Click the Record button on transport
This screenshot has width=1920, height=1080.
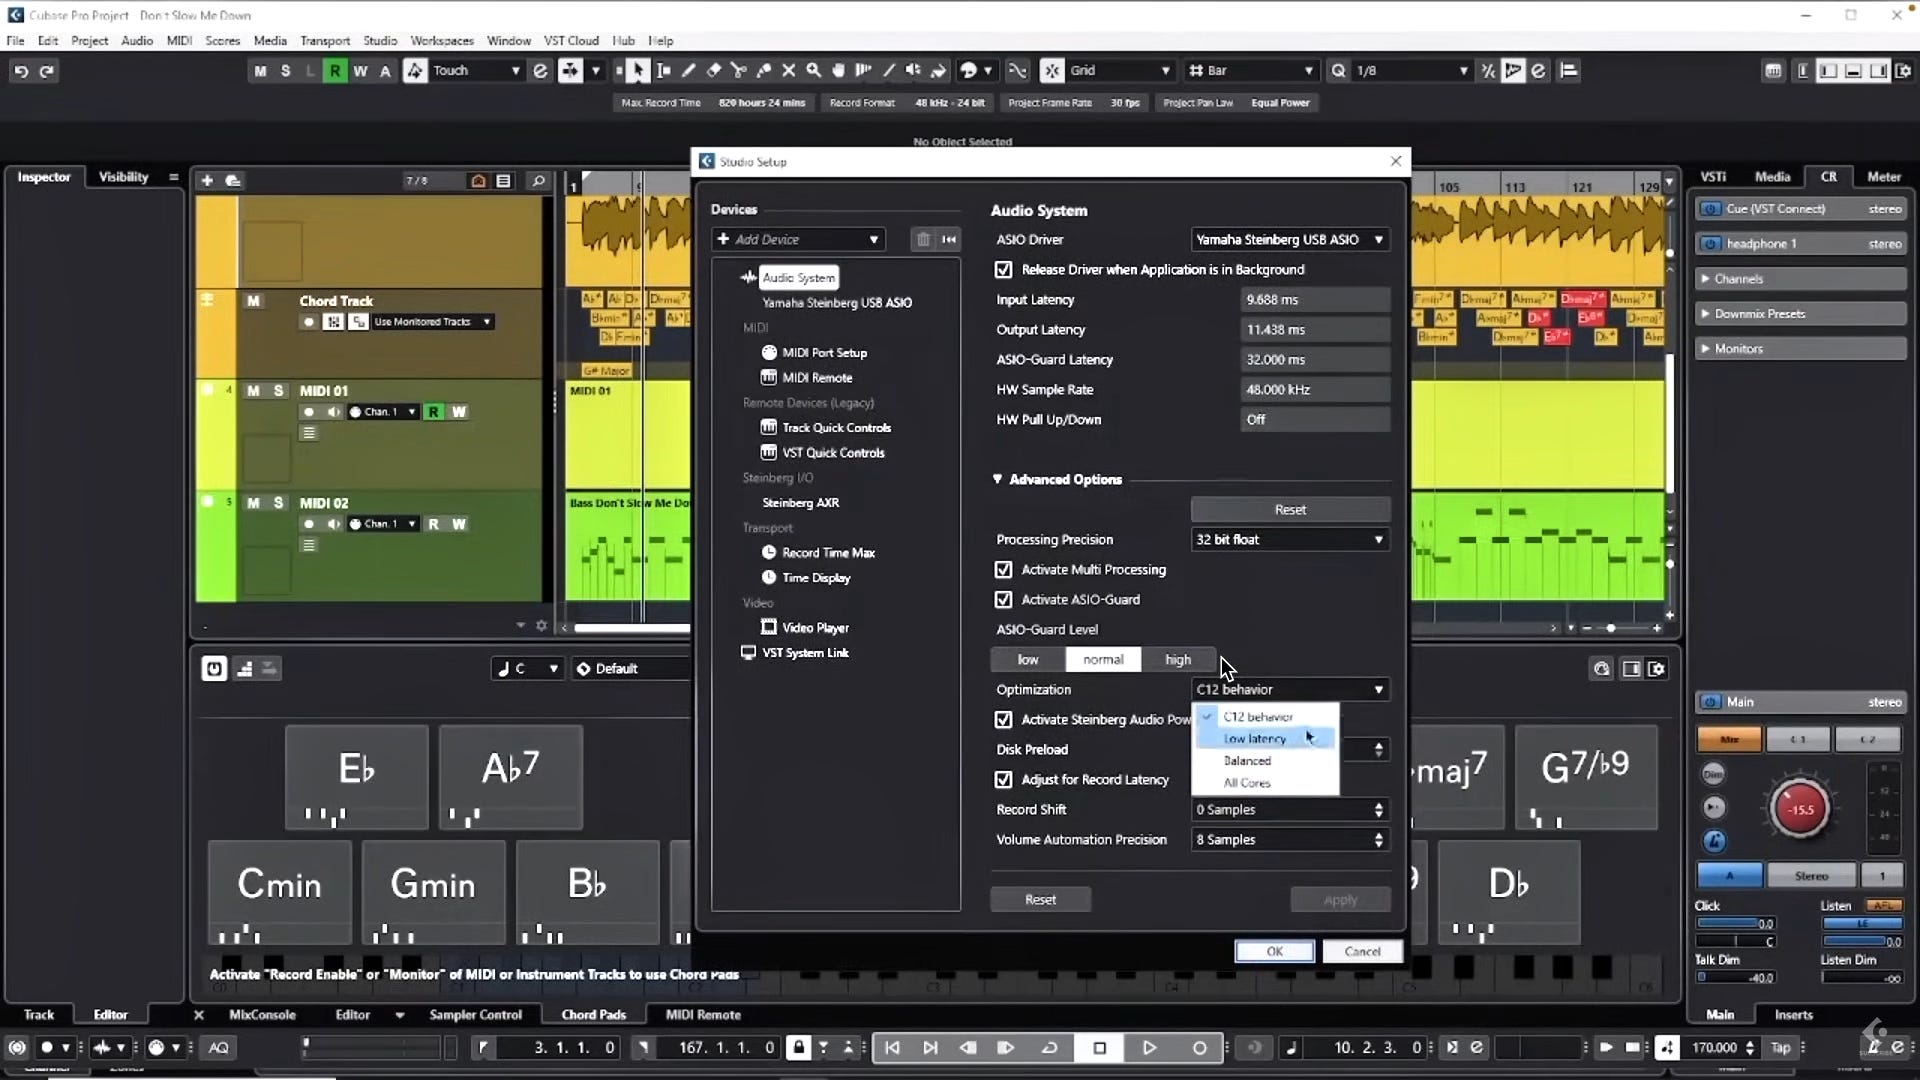pos(1199,1047)
